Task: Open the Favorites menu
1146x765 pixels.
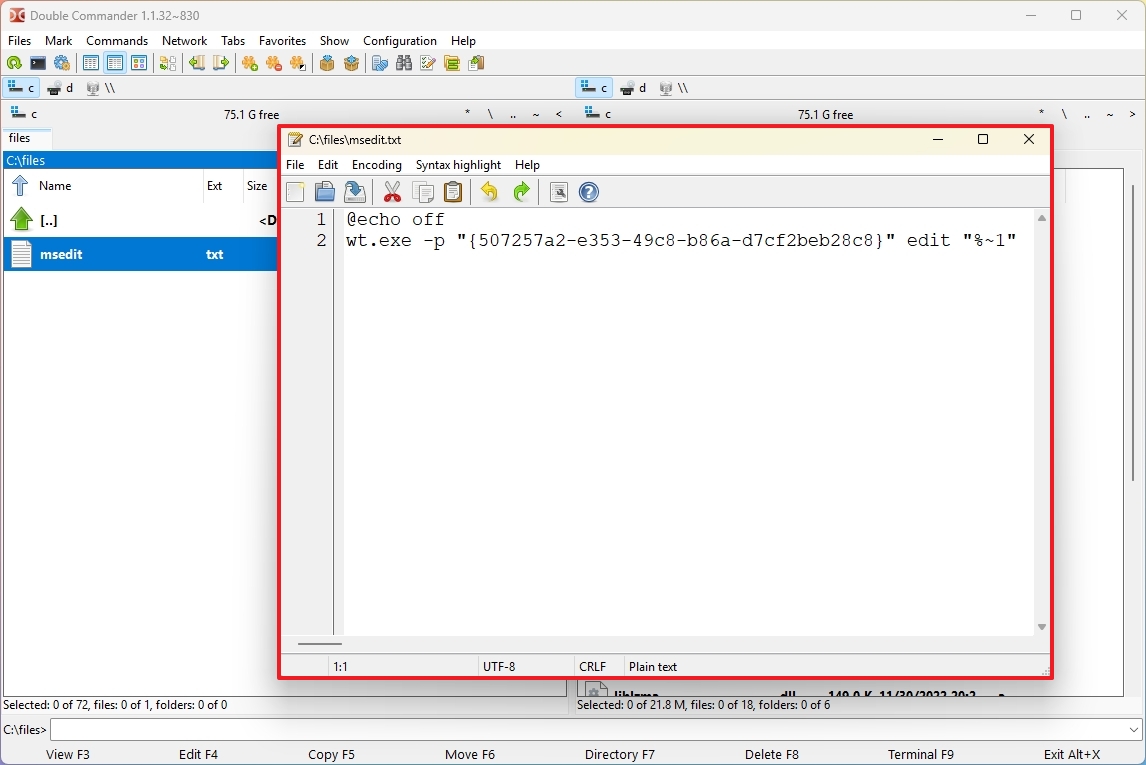Action: [282, 41]
